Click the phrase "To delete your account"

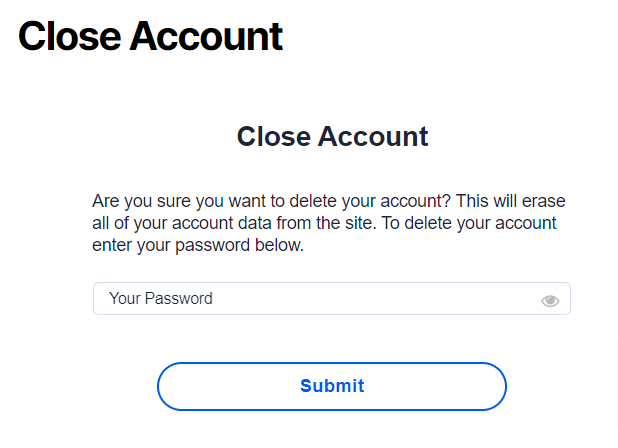469,223
